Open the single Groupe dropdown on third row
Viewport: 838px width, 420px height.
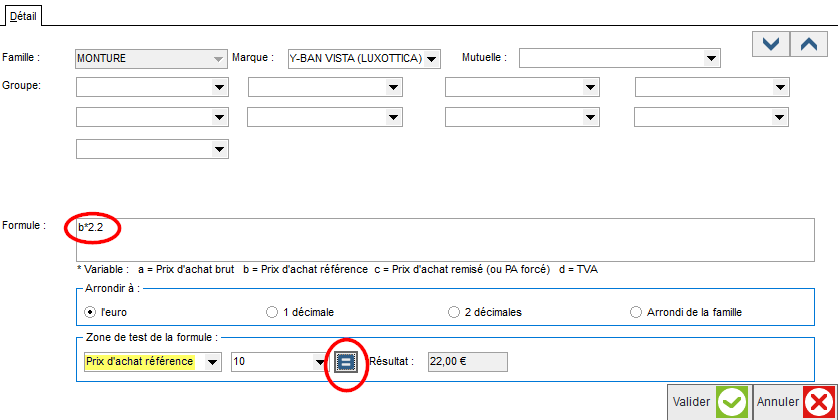pos(152,149)
